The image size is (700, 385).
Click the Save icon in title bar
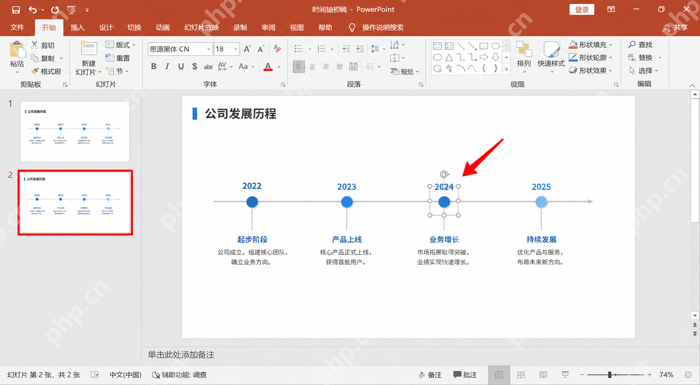point(16,9)
